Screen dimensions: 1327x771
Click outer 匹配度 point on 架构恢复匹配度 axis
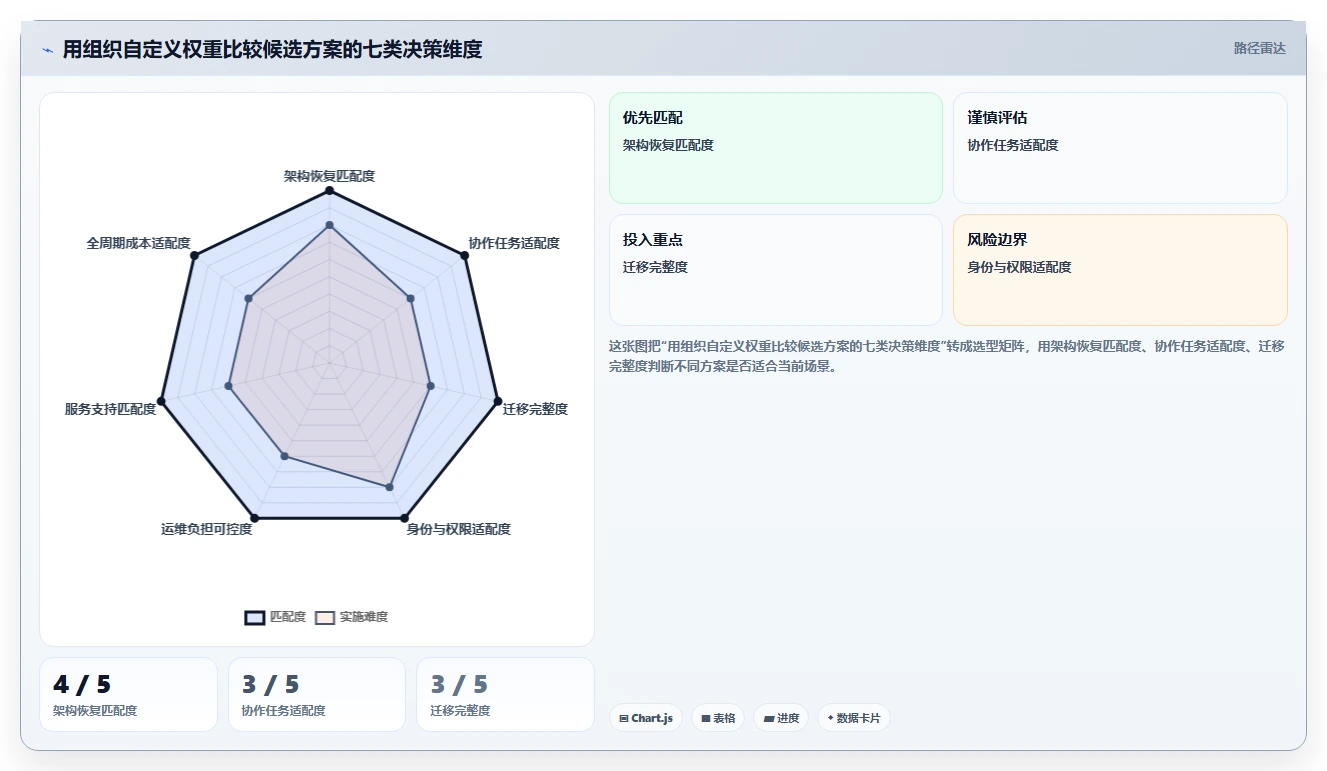click(329, 190)
